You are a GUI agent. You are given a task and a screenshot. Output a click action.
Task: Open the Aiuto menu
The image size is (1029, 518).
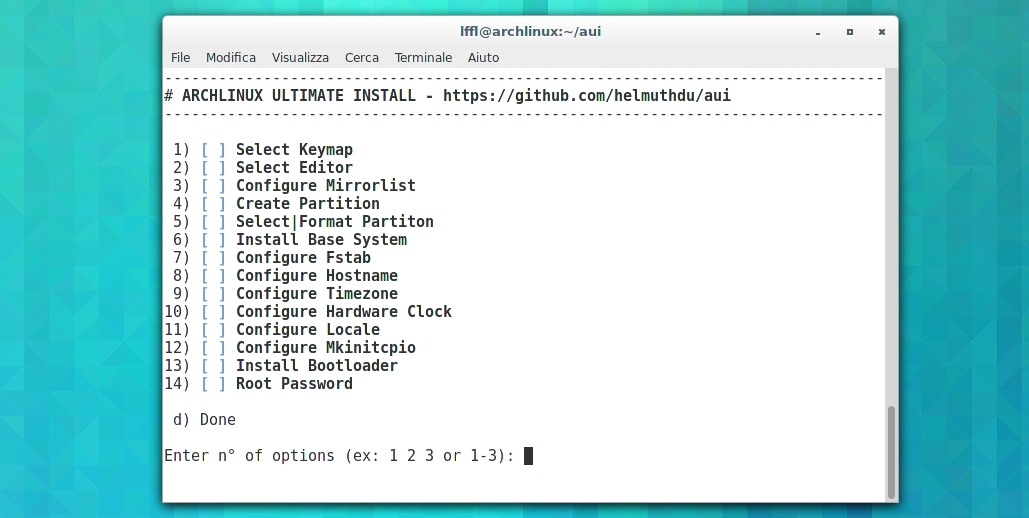pos(484,58)
